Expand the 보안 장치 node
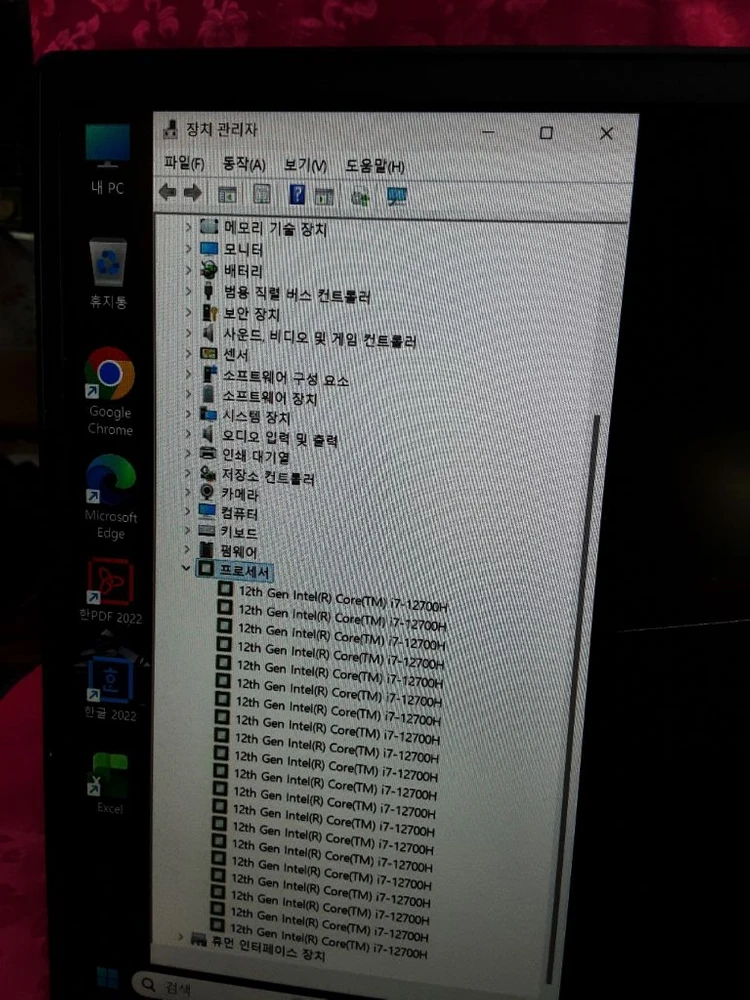Screen dimensions: 750x1000 click(188, 312)
